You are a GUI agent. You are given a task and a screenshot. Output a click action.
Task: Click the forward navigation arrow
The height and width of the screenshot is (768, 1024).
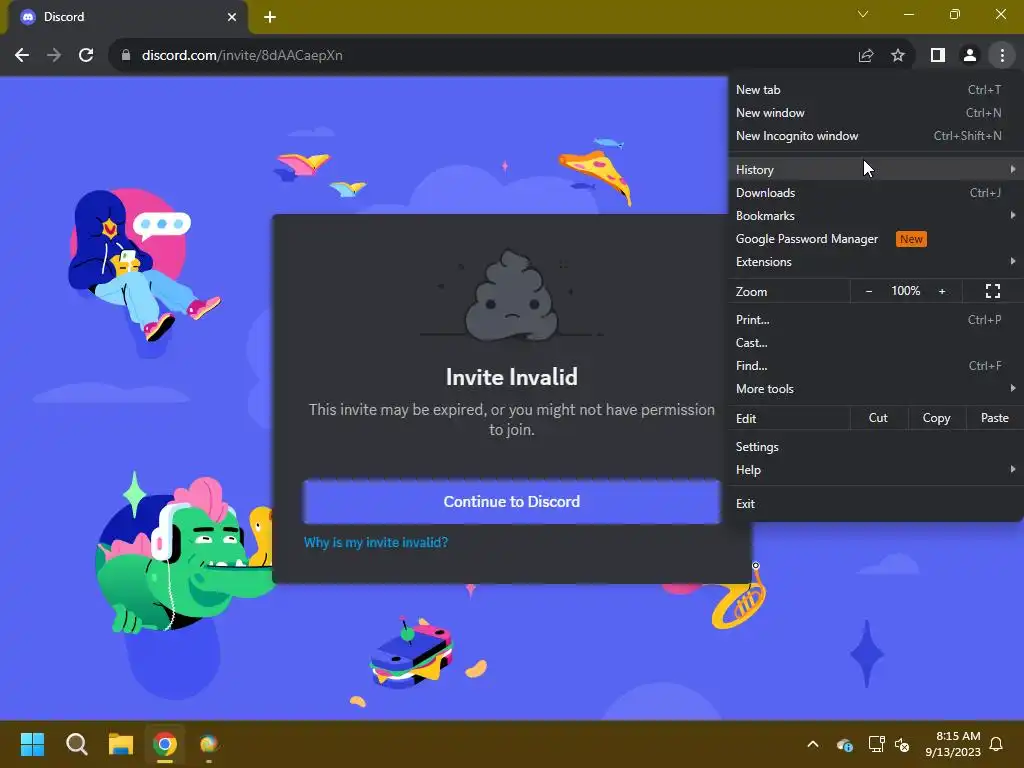[54, 56]
